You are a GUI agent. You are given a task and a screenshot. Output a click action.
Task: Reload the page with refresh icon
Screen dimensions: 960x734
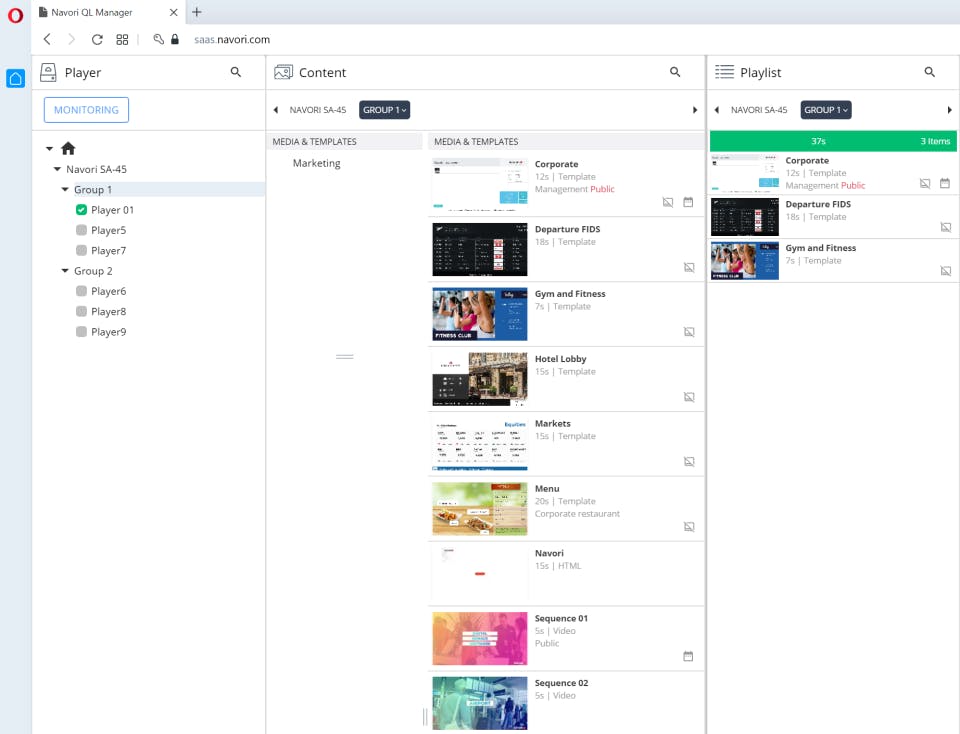click(97, 39)
